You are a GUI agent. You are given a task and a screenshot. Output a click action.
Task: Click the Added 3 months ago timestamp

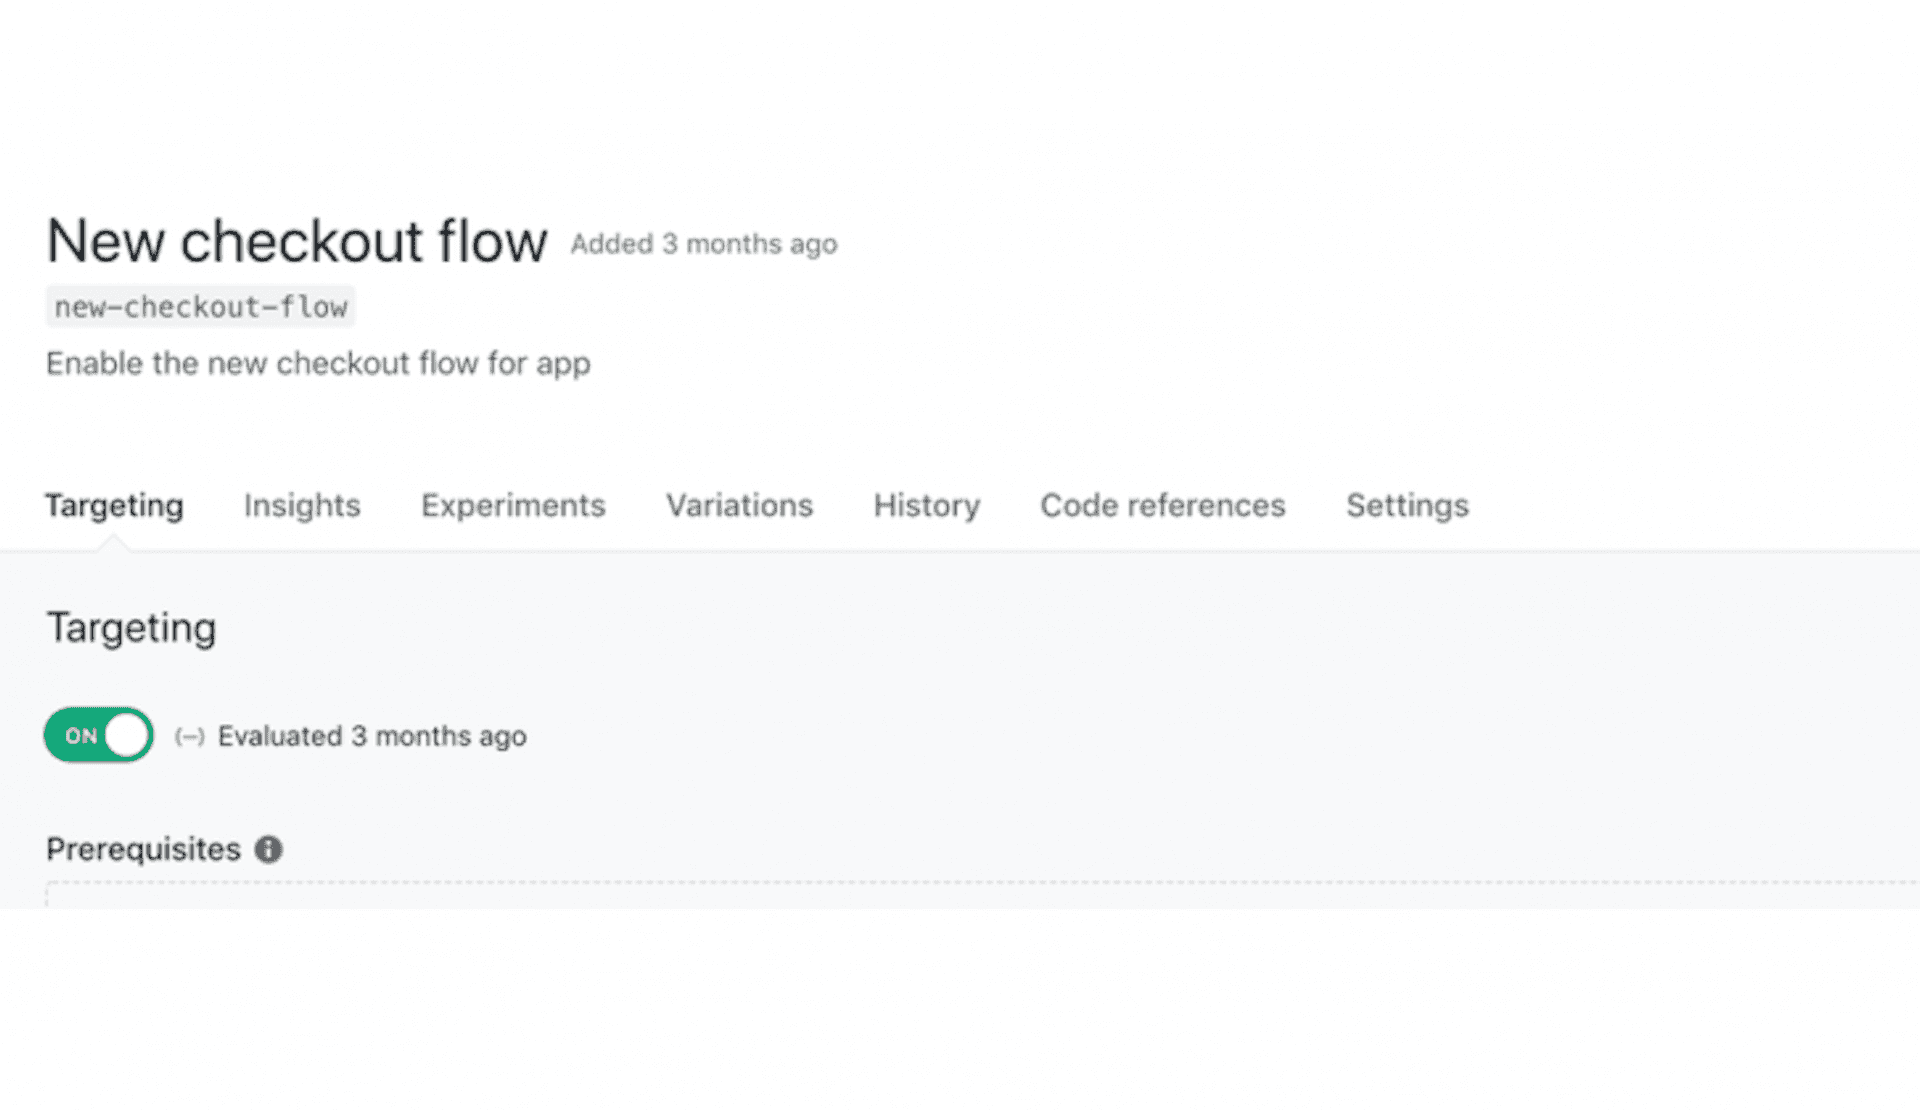[x=702, y=244]
